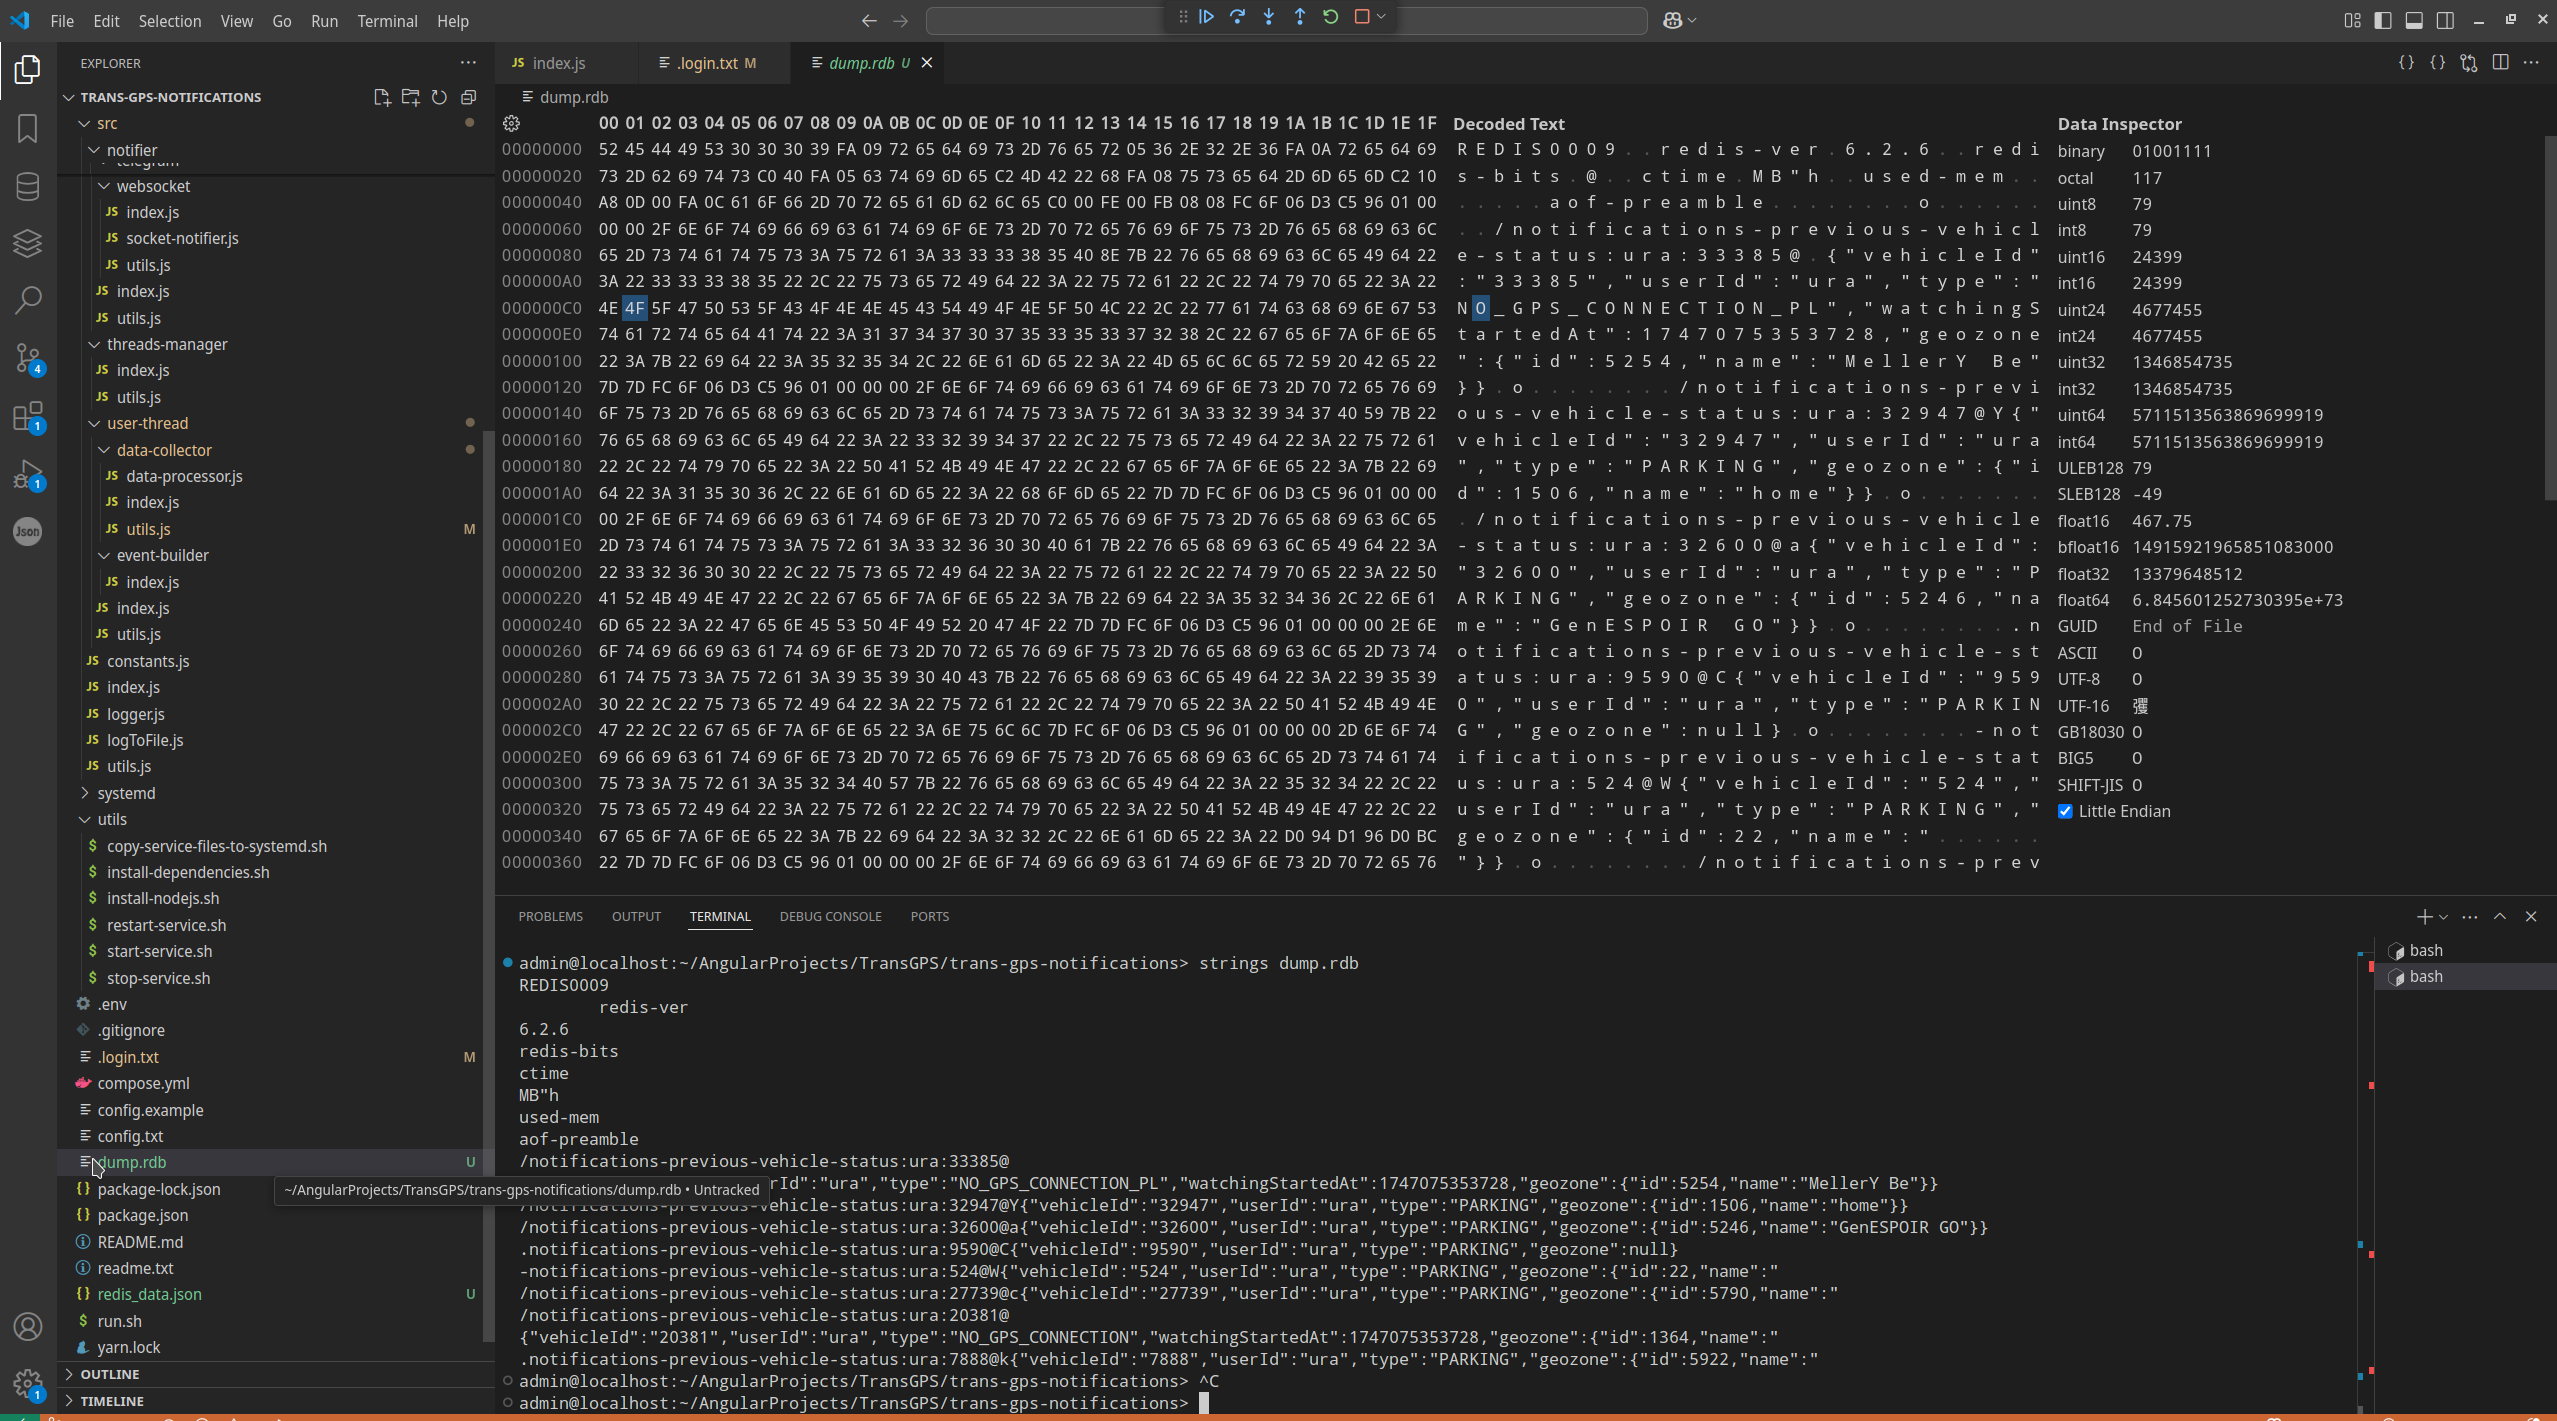Toggle the Little Endian checkbox
Screen dimensions: 2557x1421
click(2065, 811)
